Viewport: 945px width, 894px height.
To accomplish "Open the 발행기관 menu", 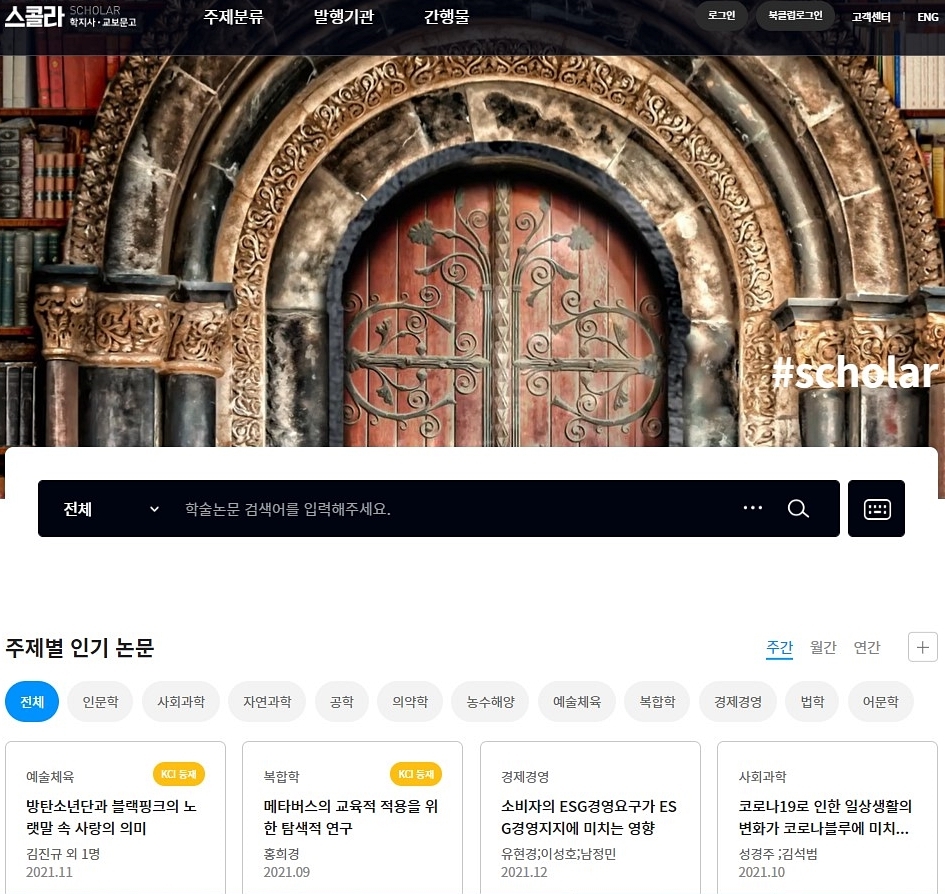I will [343, 17].
